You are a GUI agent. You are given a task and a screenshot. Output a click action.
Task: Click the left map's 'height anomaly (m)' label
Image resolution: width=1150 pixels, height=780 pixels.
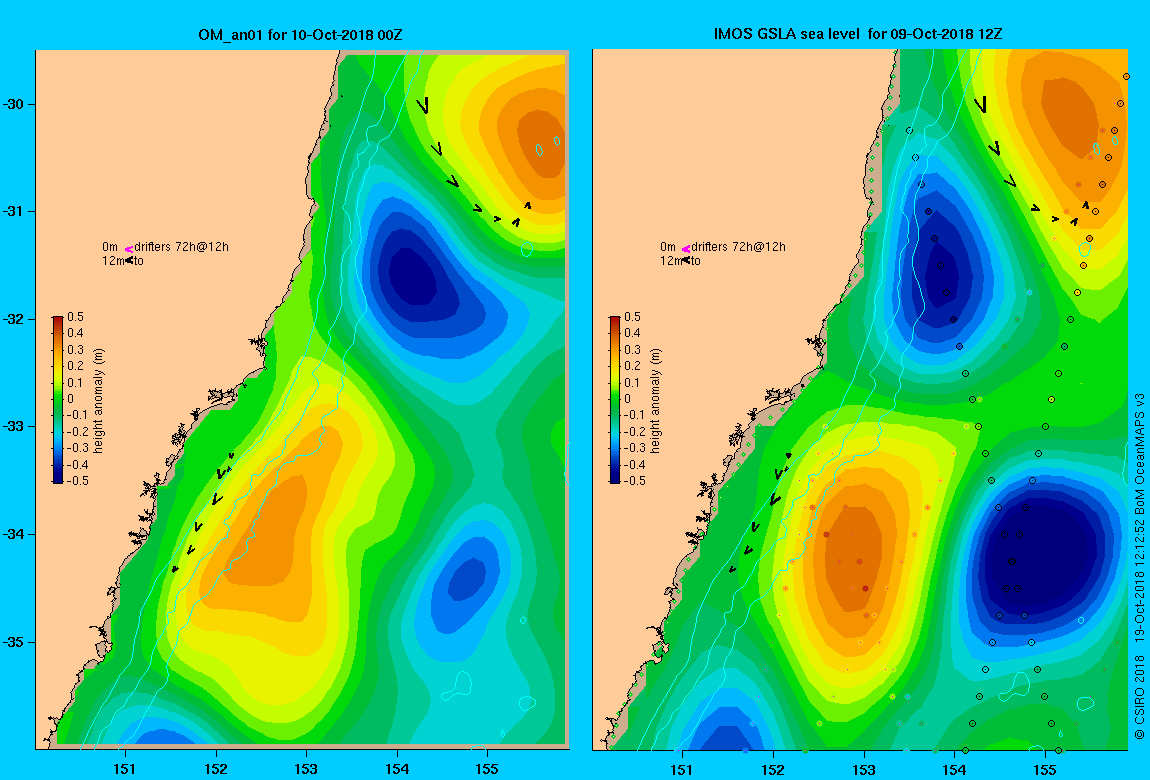(98, 400)
